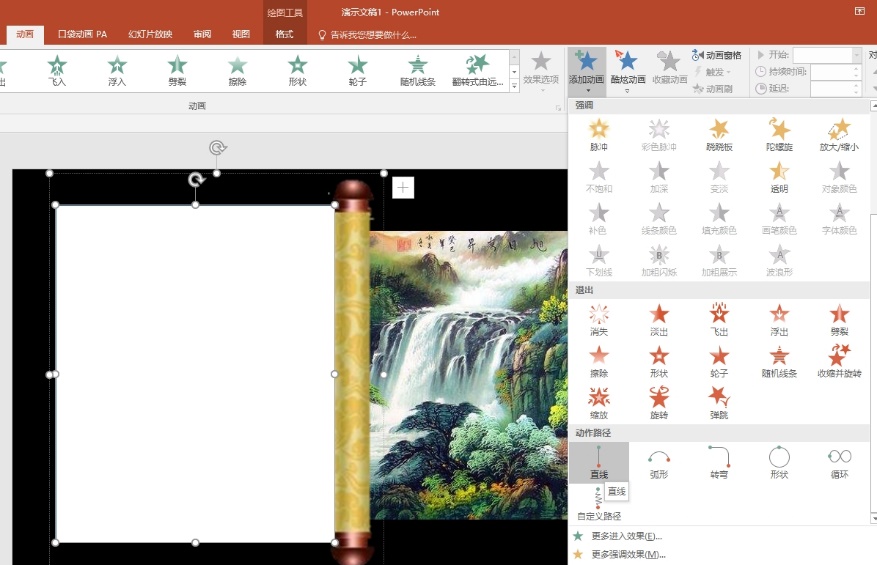Click the 动画刷 animation painter
Screen dimensions: 877x565
[713, 88]
